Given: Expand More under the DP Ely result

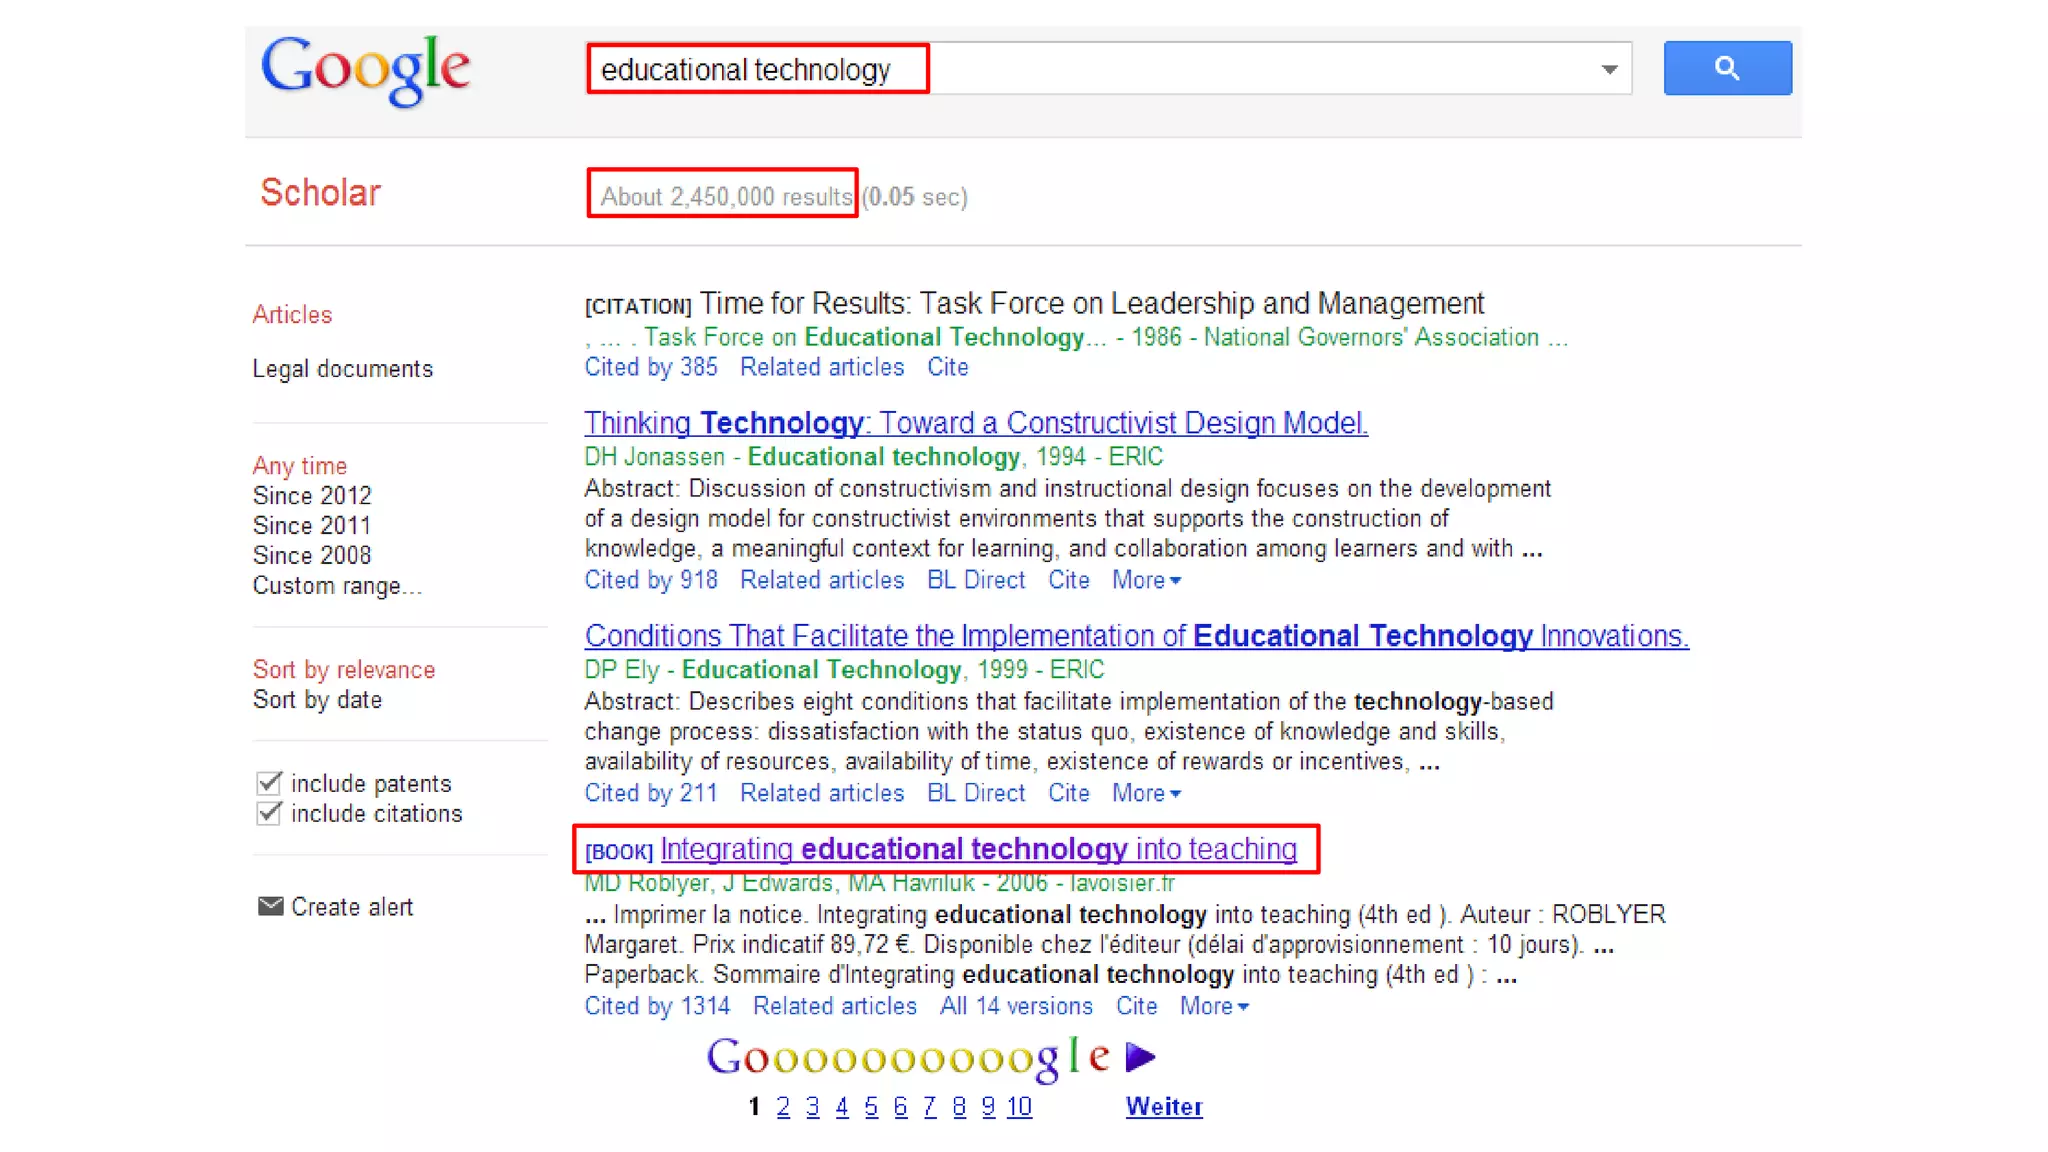Looking at the screenshot, I should 1146,793.
